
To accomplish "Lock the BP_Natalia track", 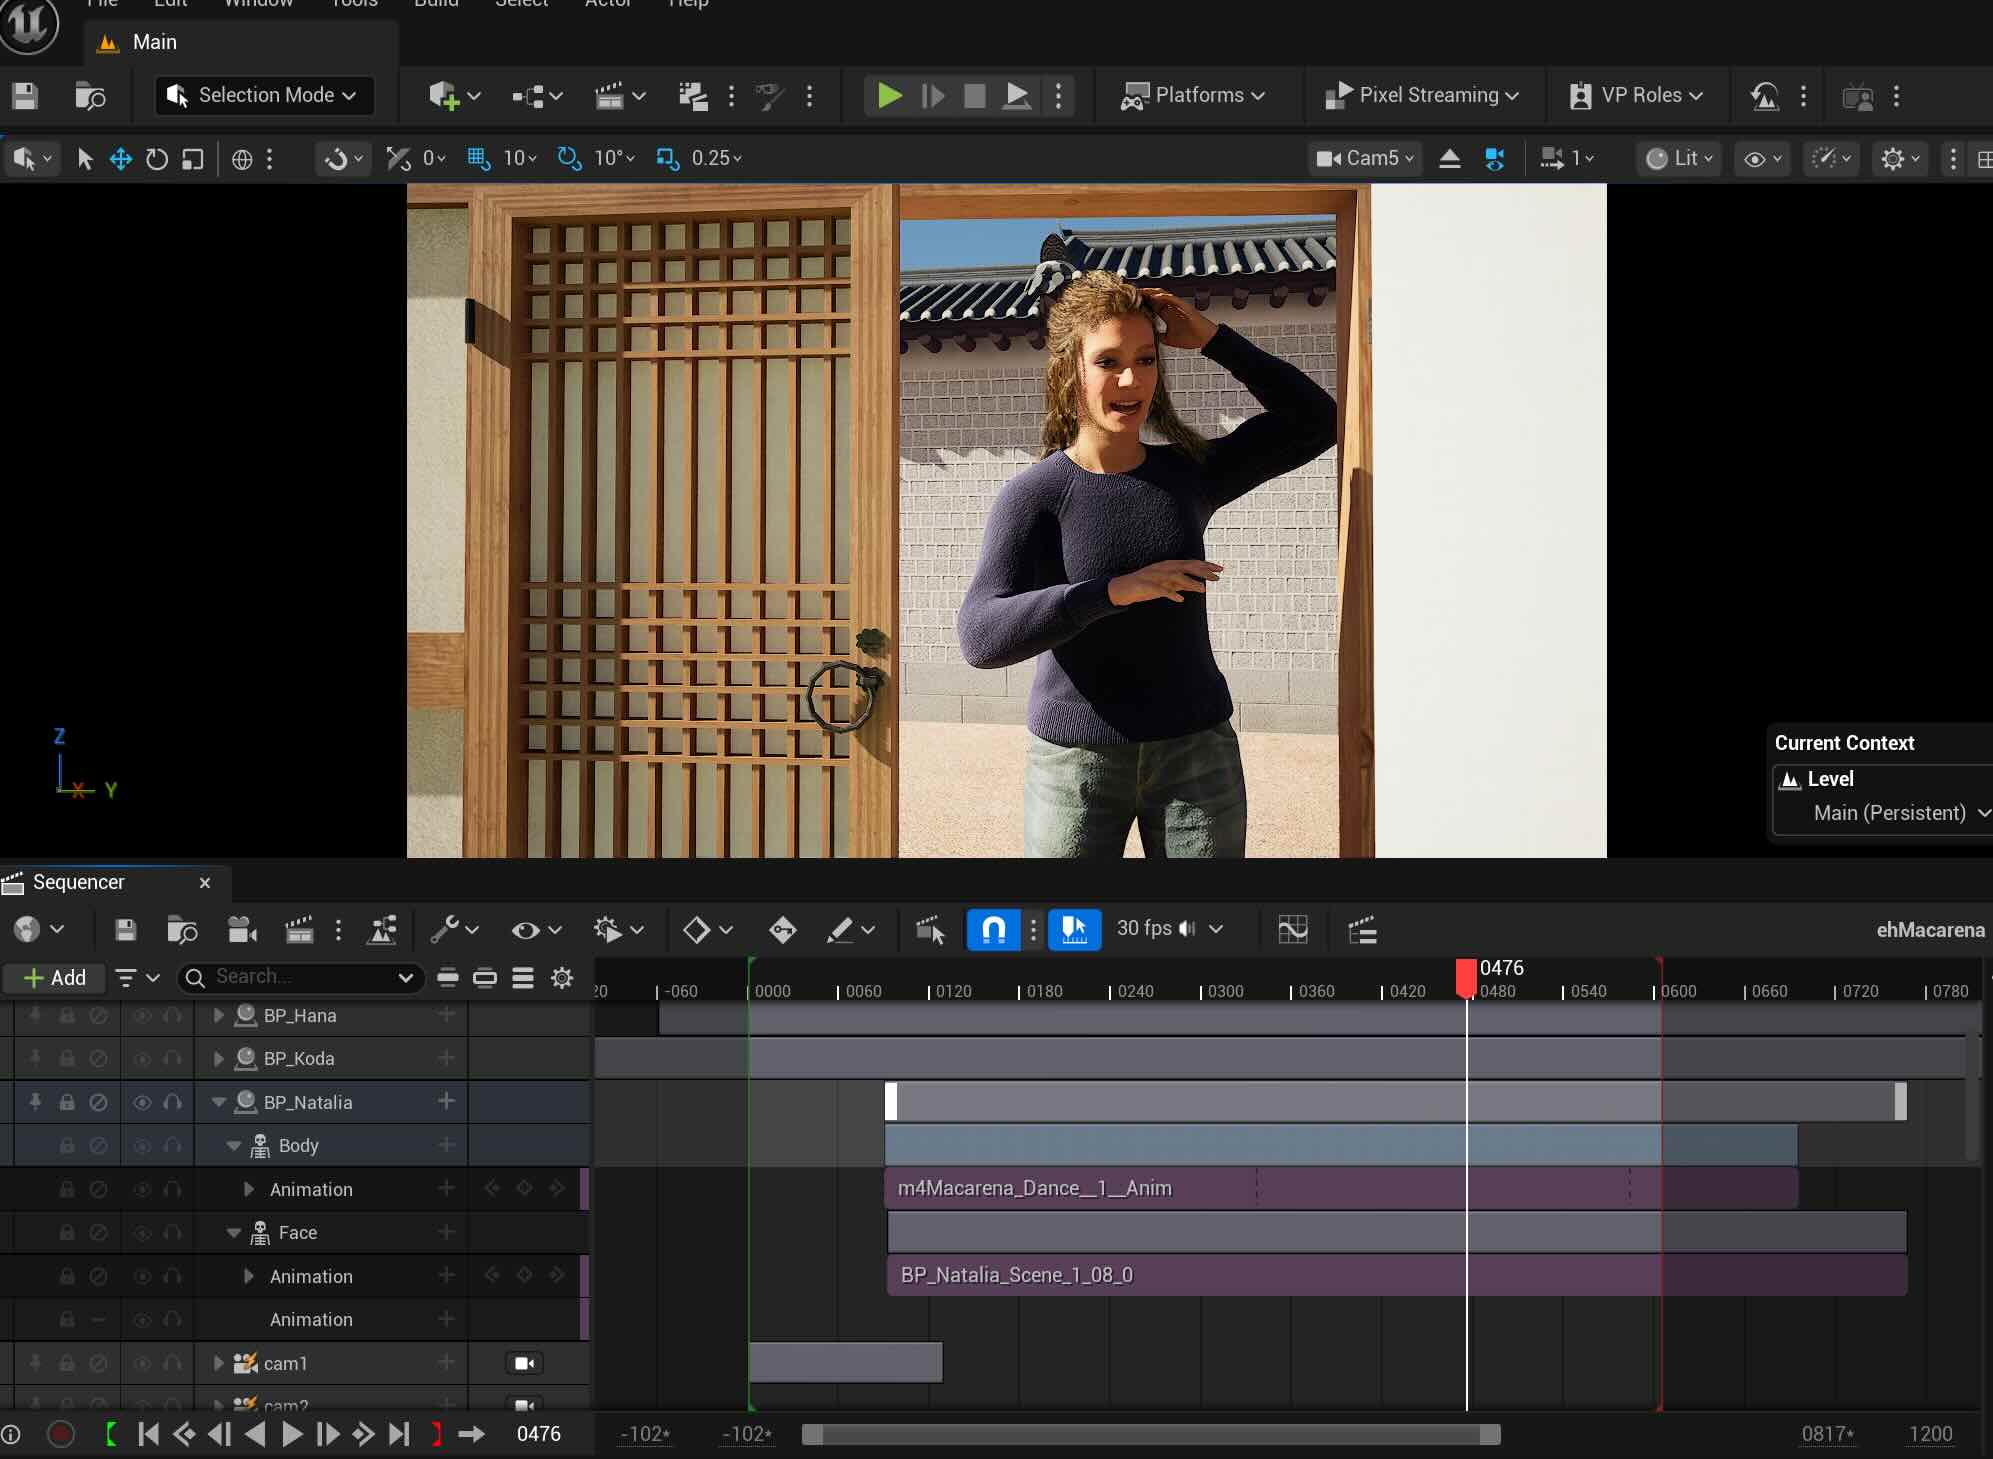I will [67, 1102].
